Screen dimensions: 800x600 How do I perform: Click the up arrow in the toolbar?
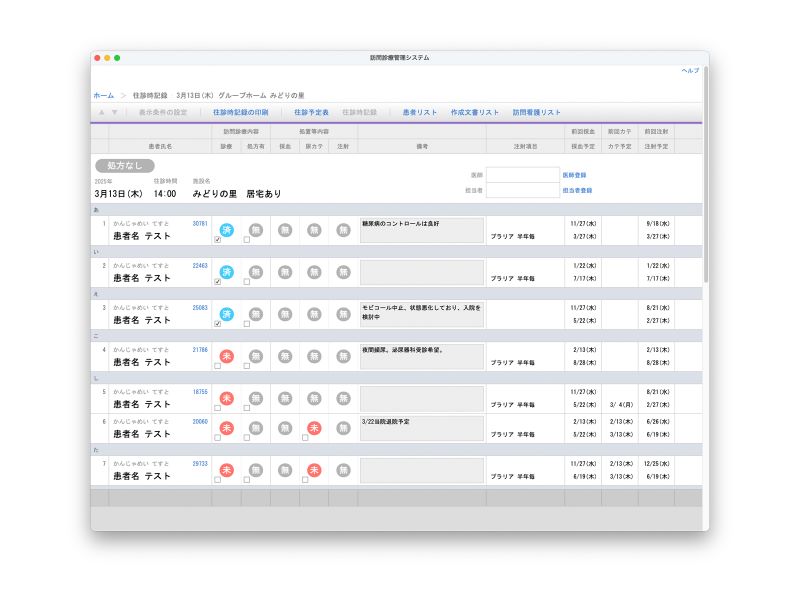click(102, 112)
